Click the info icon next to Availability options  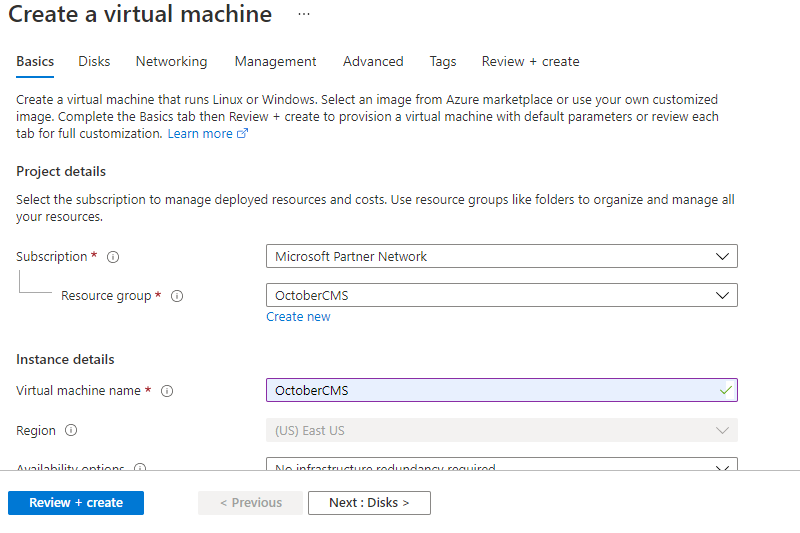click(140, 468)
